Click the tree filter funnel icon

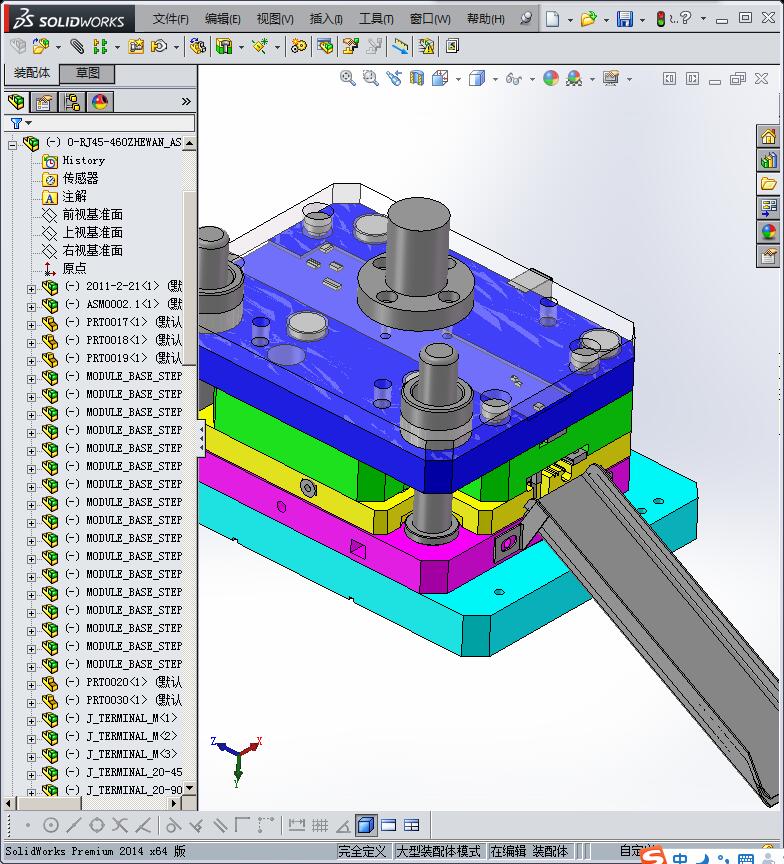point(17,123)
